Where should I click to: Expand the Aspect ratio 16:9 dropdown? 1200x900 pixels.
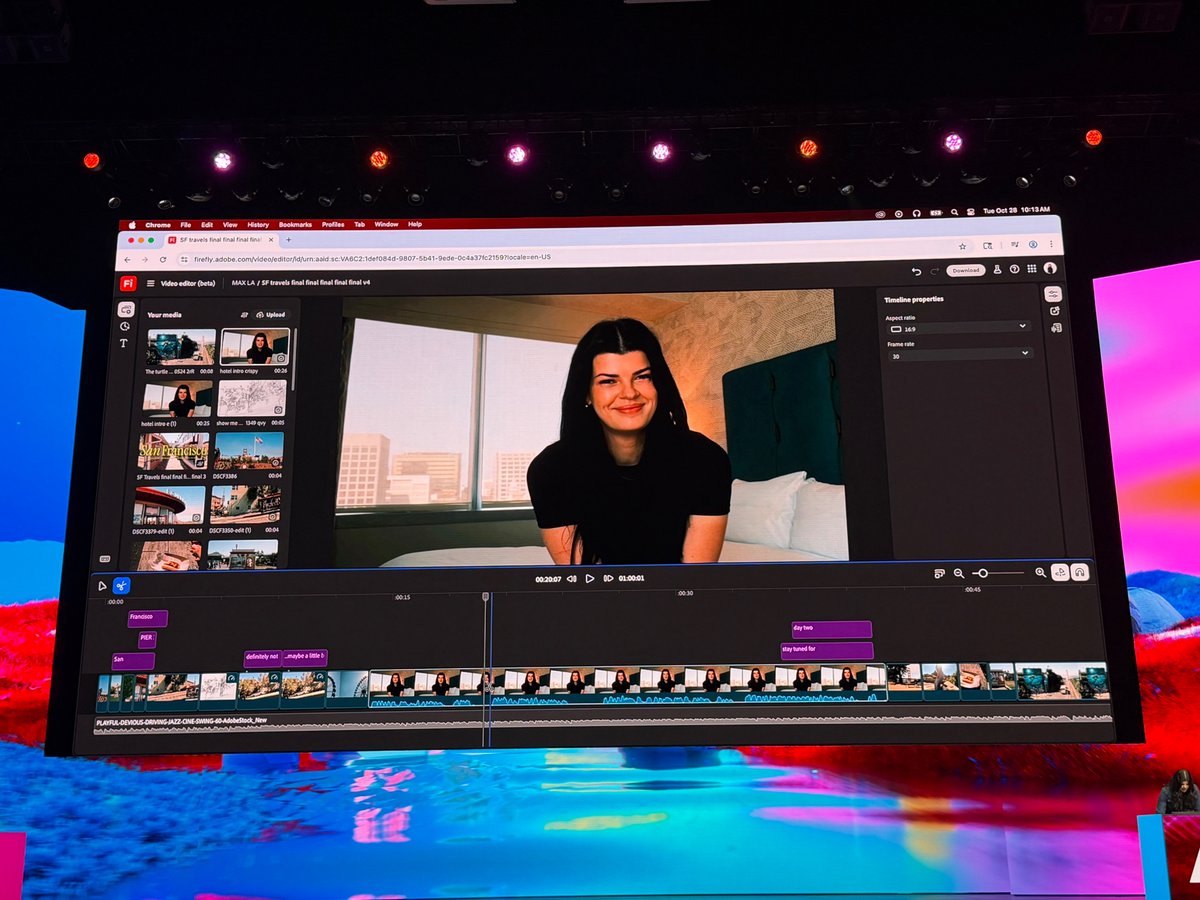tap(958, 327)
